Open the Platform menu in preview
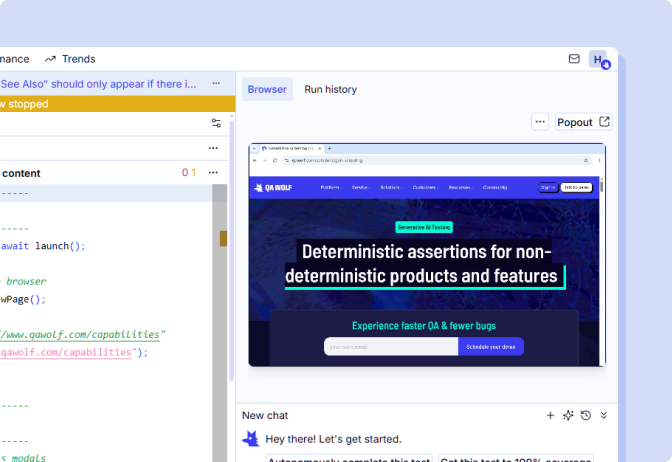This screenshot has width=672, height=462. click(x=330, y=187)
